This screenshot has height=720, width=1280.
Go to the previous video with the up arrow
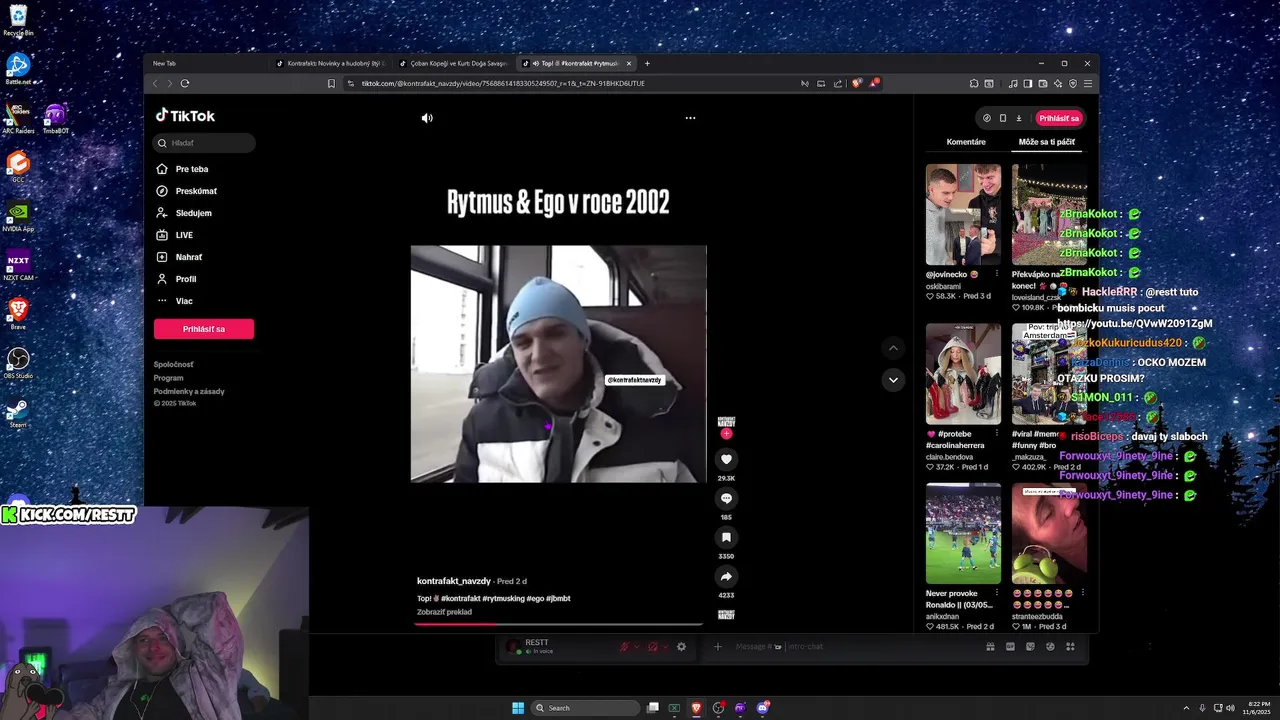tap(893, 348)
